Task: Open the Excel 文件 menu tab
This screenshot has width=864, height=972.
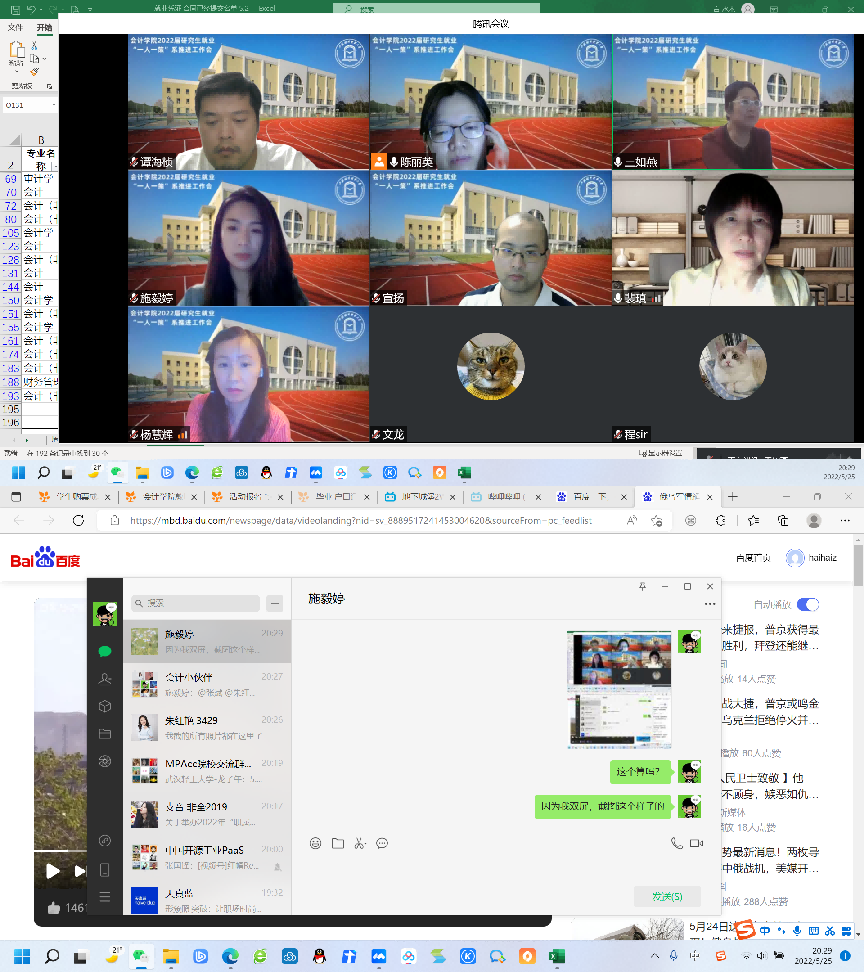Action: pos(16,27)
